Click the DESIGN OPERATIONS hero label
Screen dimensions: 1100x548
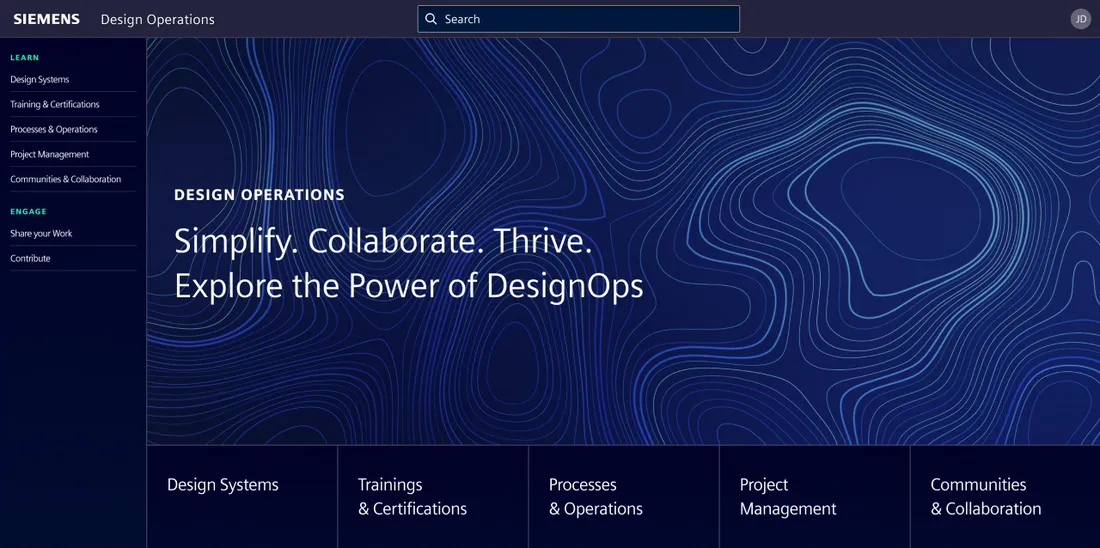[260, 195]
